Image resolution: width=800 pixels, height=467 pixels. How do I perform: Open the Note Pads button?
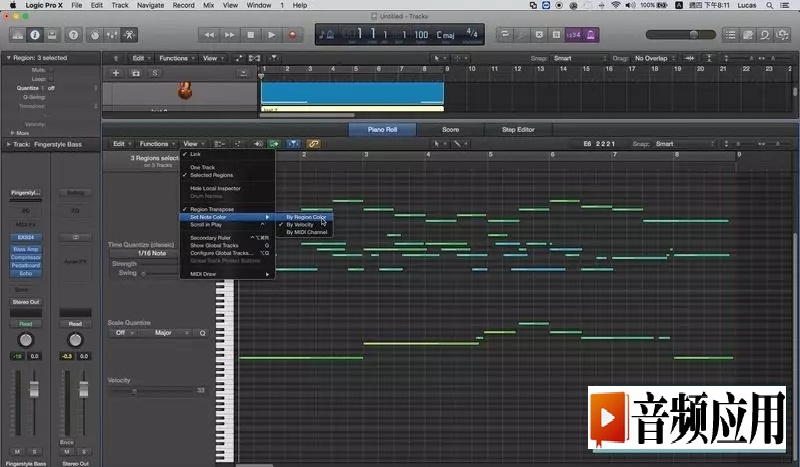(748, 35)
